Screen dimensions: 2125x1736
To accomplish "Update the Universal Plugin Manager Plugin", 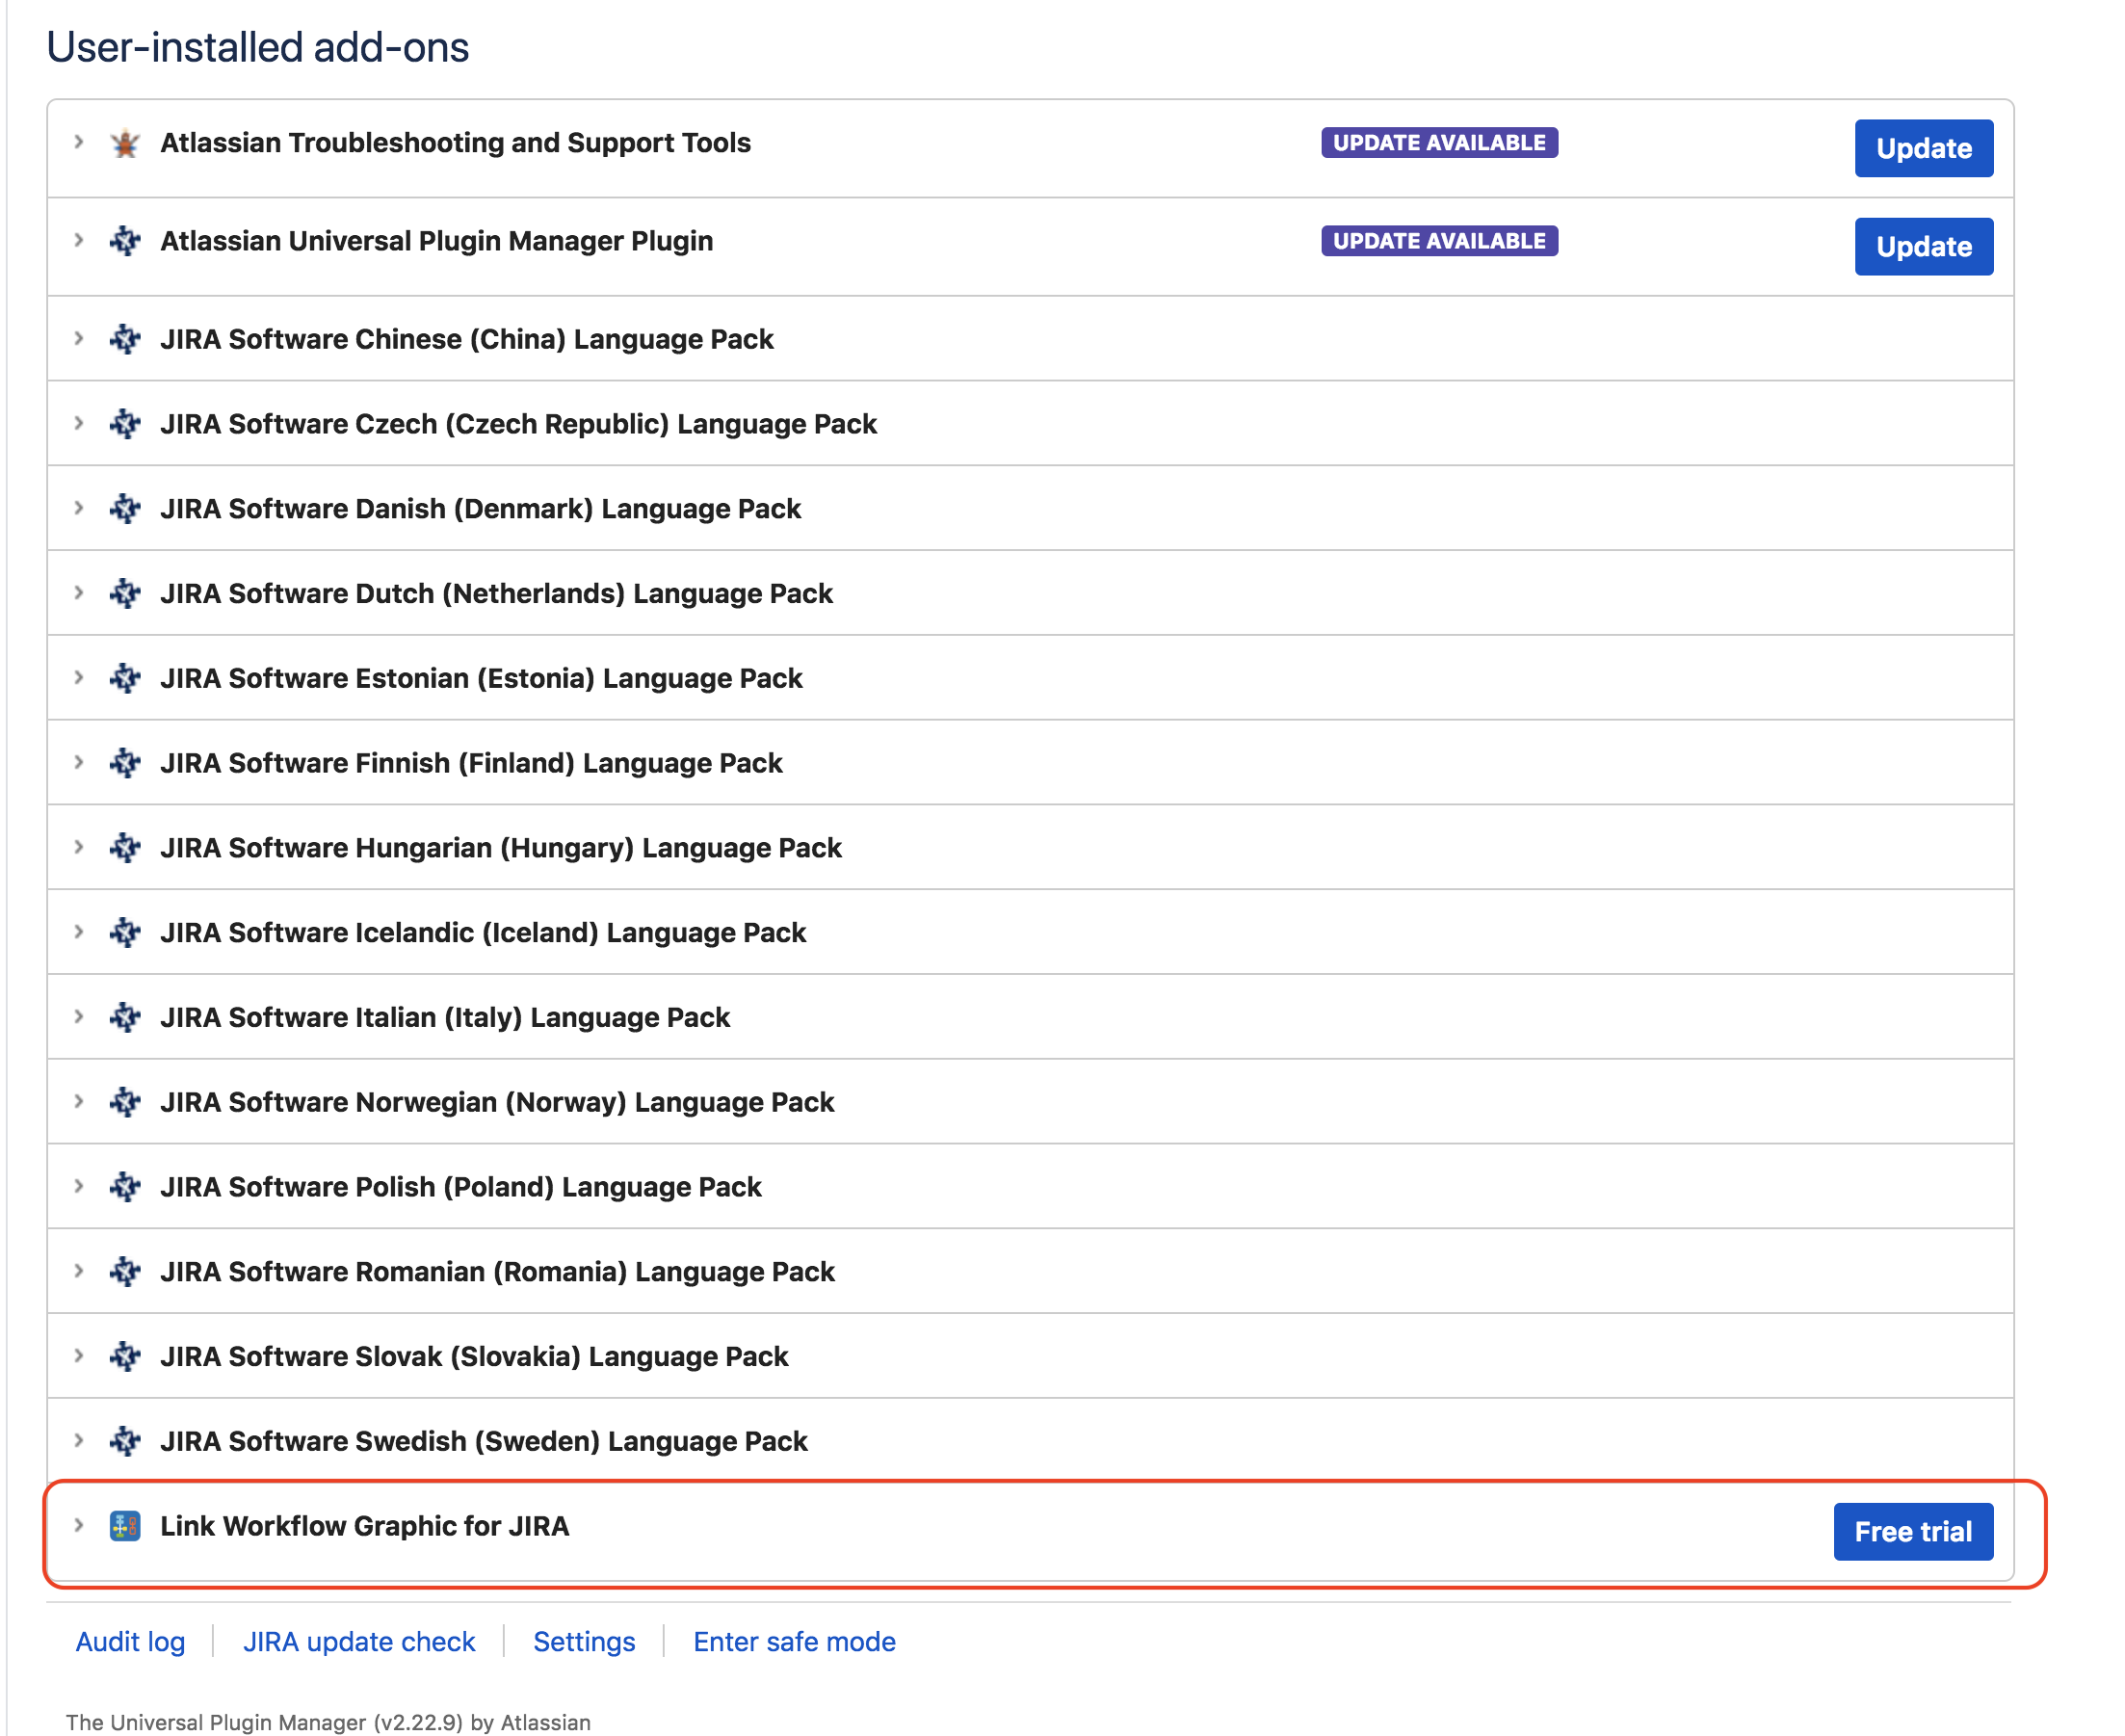I will click(1922, 246).
